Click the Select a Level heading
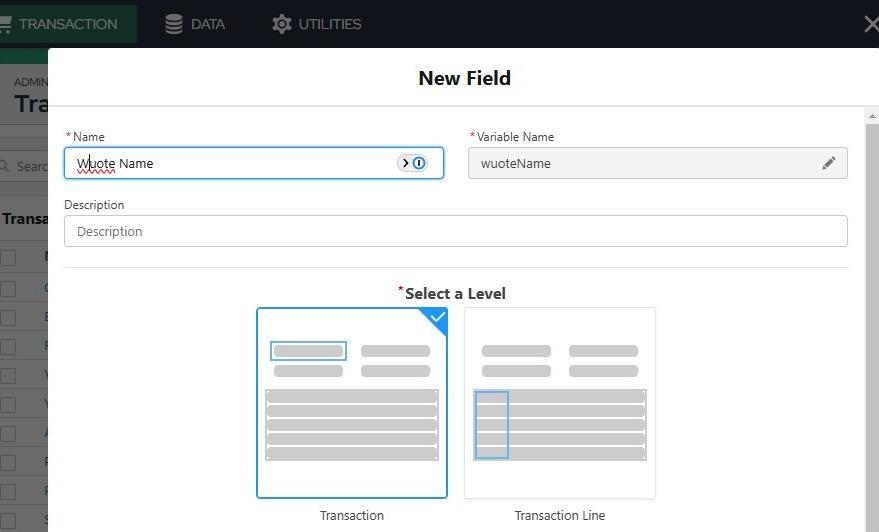This screenshot has height=532, width=879. 455,293
